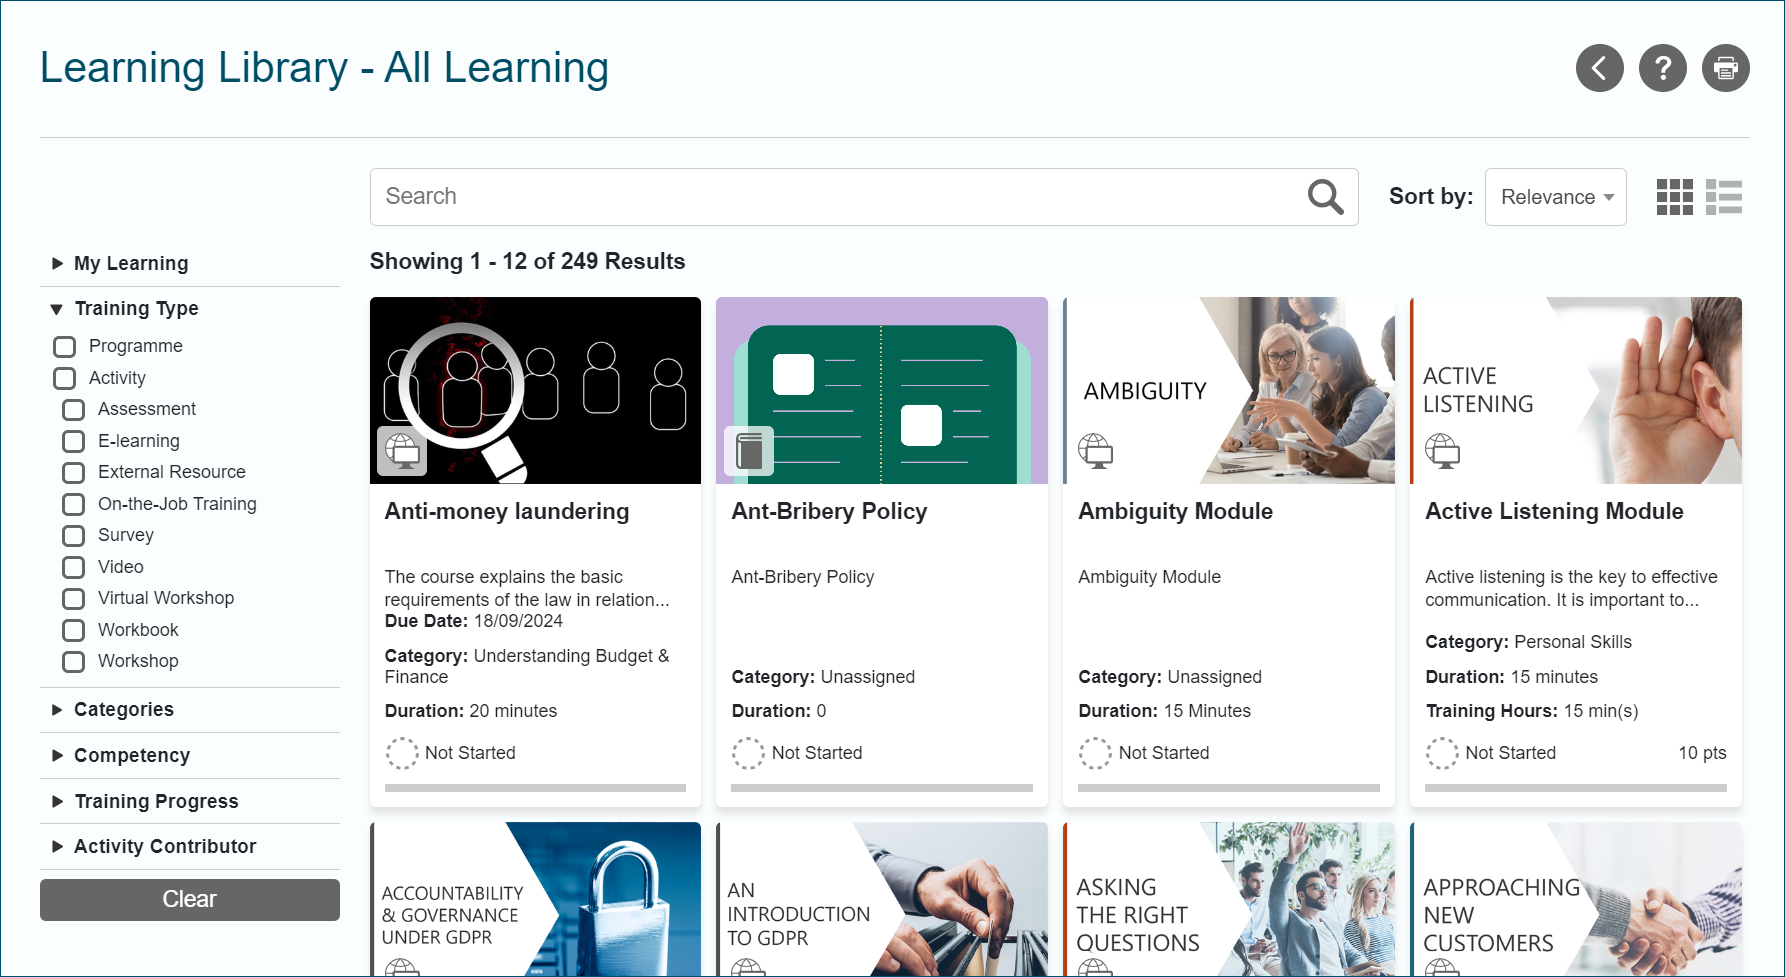1785x977 pixels.
Task: Check the E-learning filter
Action: (74, 441)
